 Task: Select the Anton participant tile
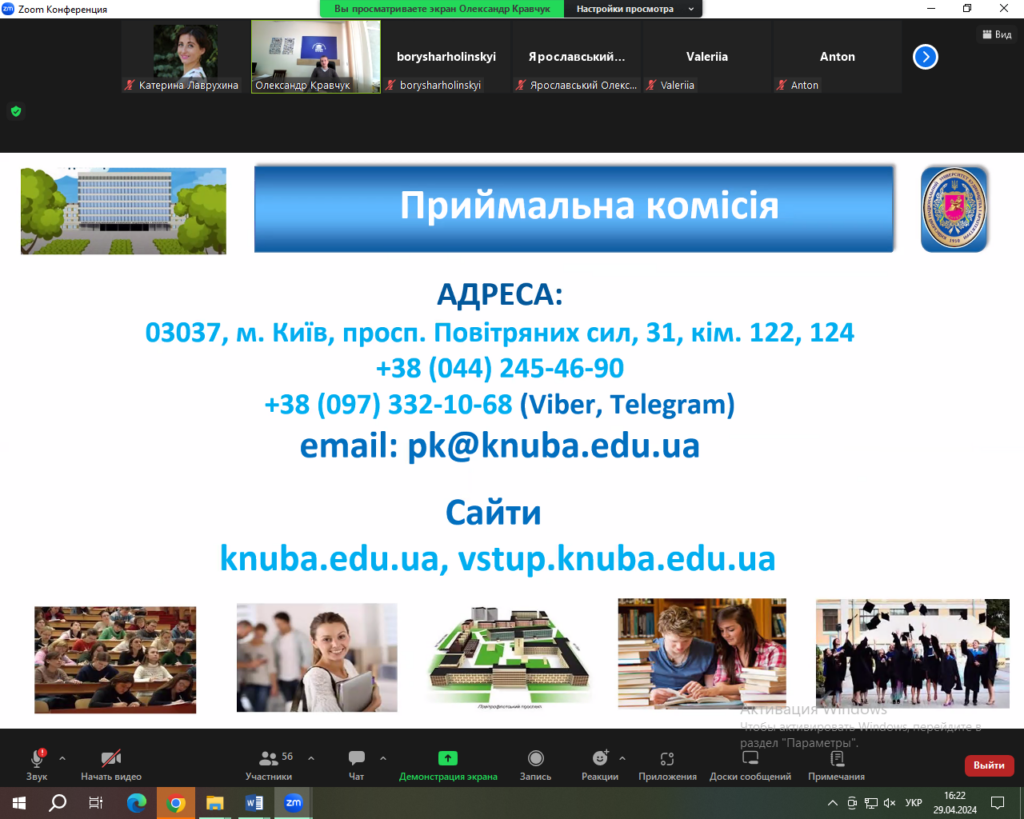point(837,57)
